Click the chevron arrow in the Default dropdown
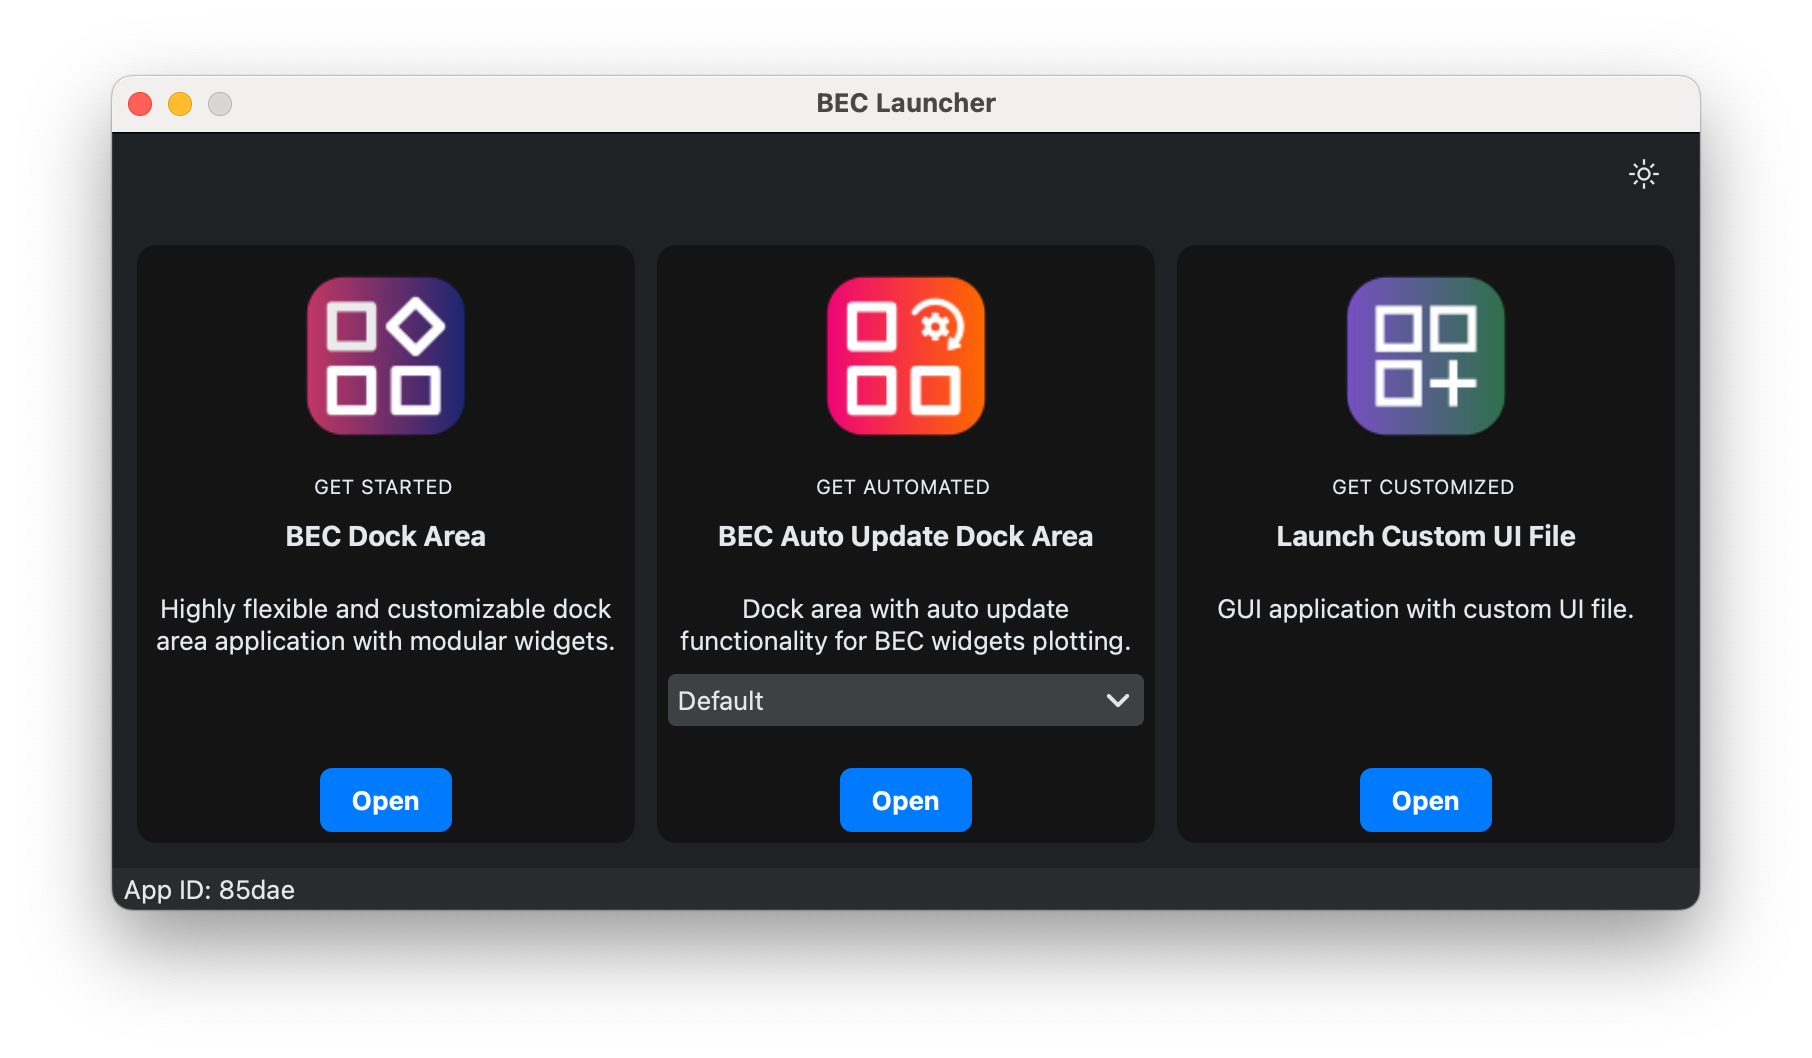Image resolution: width=1812 pixels, height=1058 pixels. pyautogui.click(x=1118, y=700)
